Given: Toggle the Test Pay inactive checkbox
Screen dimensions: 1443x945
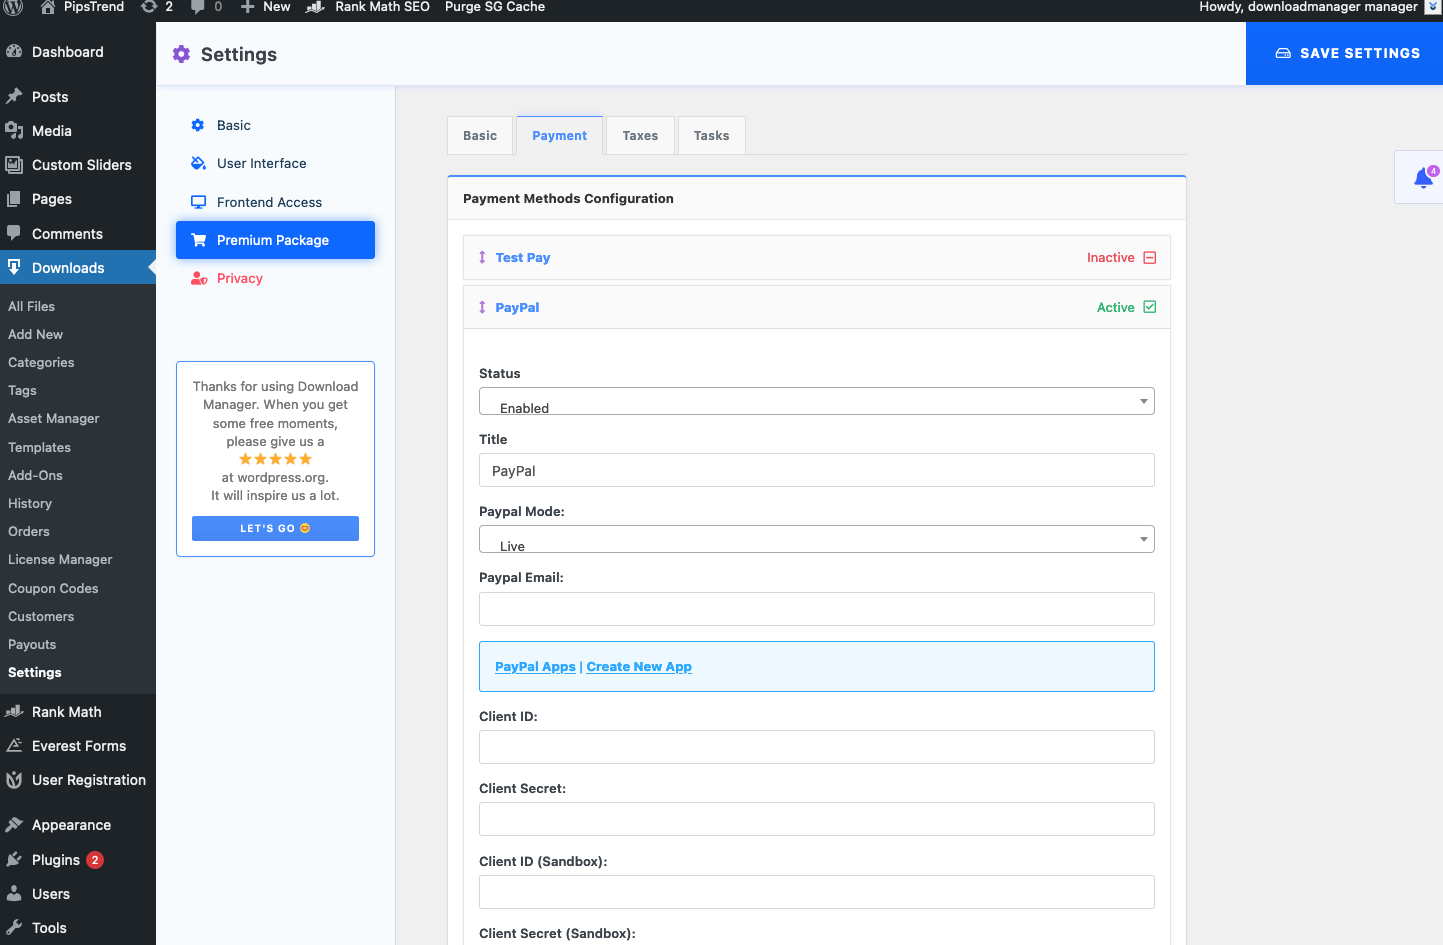Looking at the screenshot, I should click(x=1150, y=257).
